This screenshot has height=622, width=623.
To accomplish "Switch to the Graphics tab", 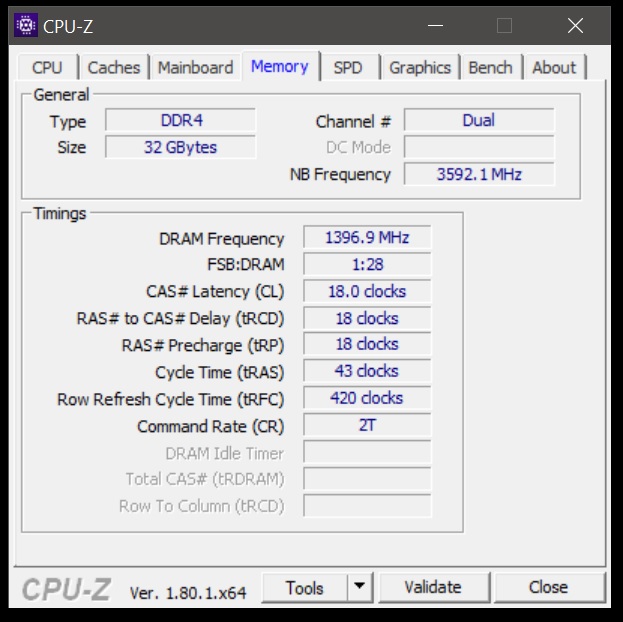I will [x=420, y=68].
